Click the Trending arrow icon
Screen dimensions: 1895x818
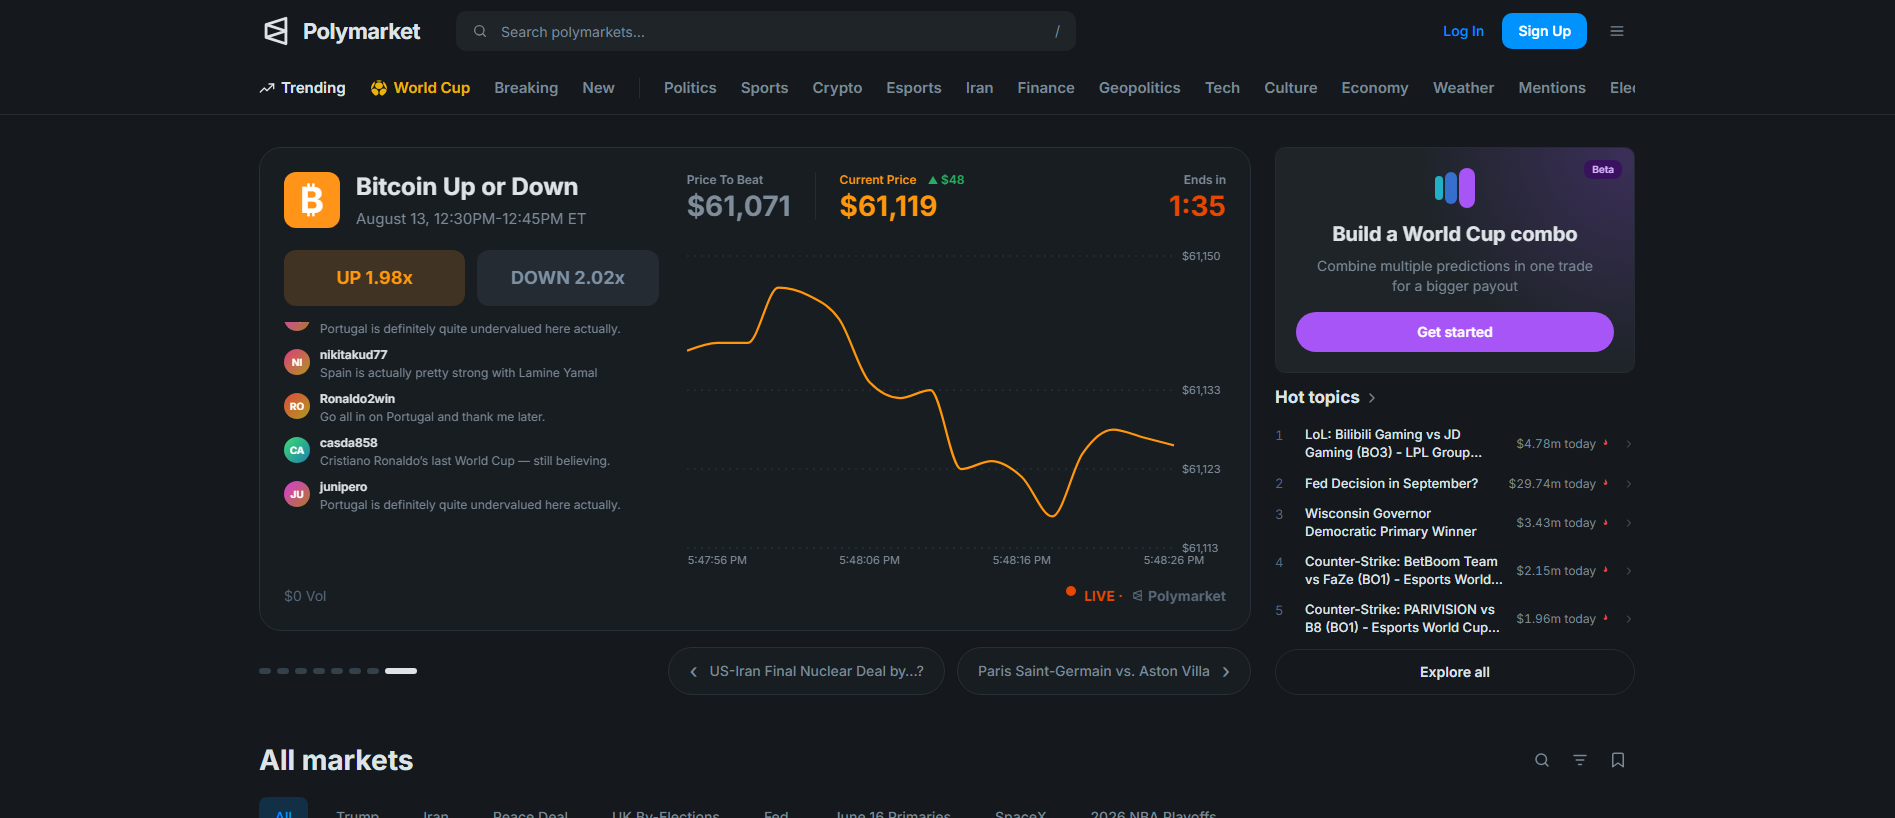pos(267,88)
